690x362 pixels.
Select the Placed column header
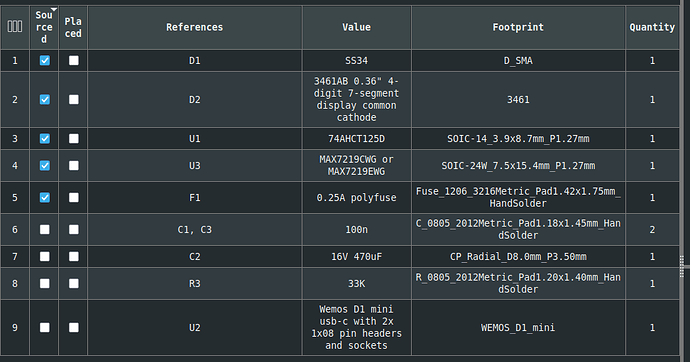[73, 27]
